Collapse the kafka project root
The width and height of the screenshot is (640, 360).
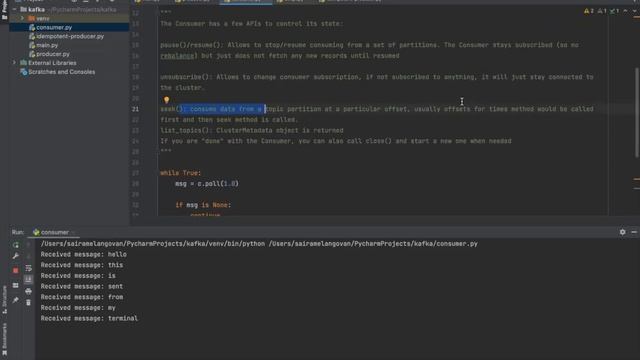(x=15, y=9)
